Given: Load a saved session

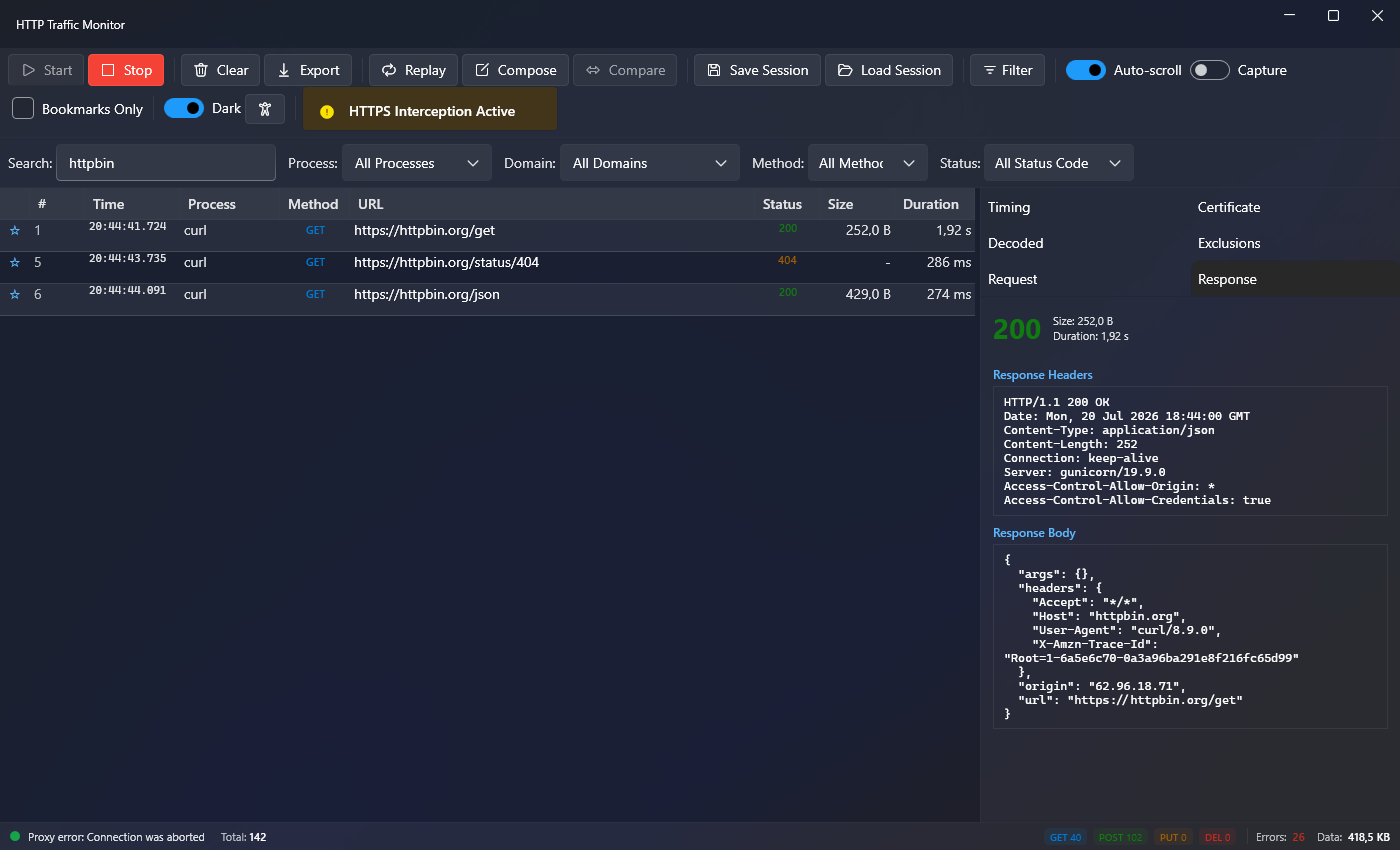Looking at the screenshot, I should coord(889,70).
